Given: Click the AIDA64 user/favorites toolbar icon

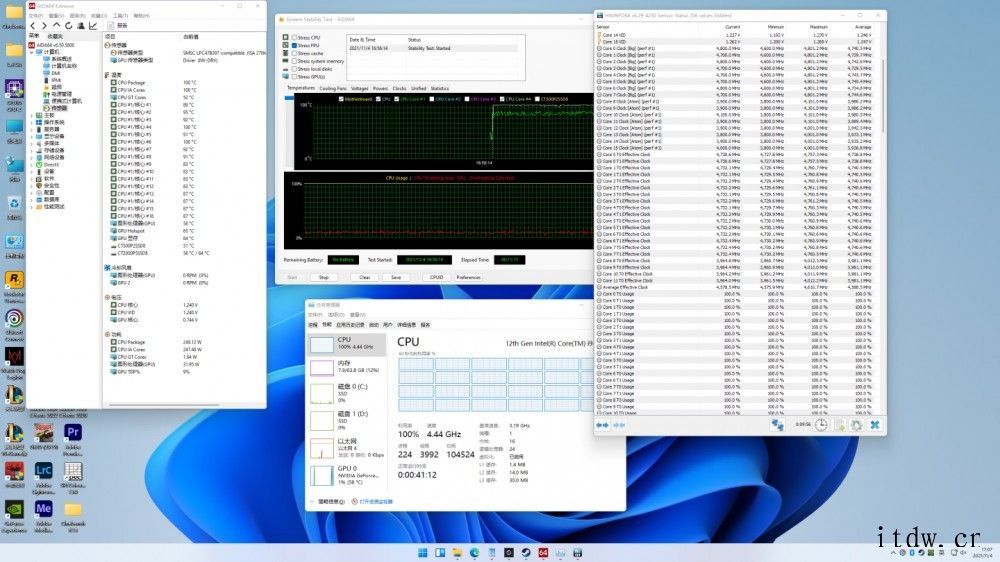Looking at the screenshot, I should click(x=80, y=26).
